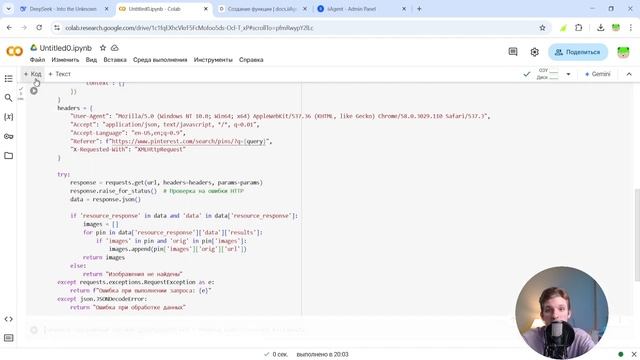Click the pinterest.com search URL in code
The height and width of the screenshot is (360, 640).
click(x=189, y=141)
